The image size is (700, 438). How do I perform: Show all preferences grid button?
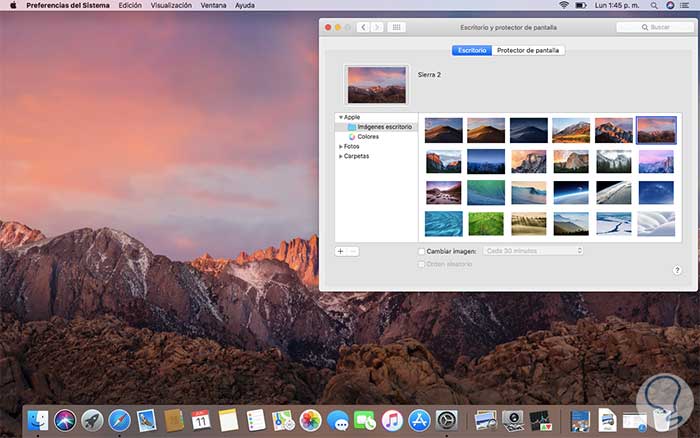click(x=396, y=27)
